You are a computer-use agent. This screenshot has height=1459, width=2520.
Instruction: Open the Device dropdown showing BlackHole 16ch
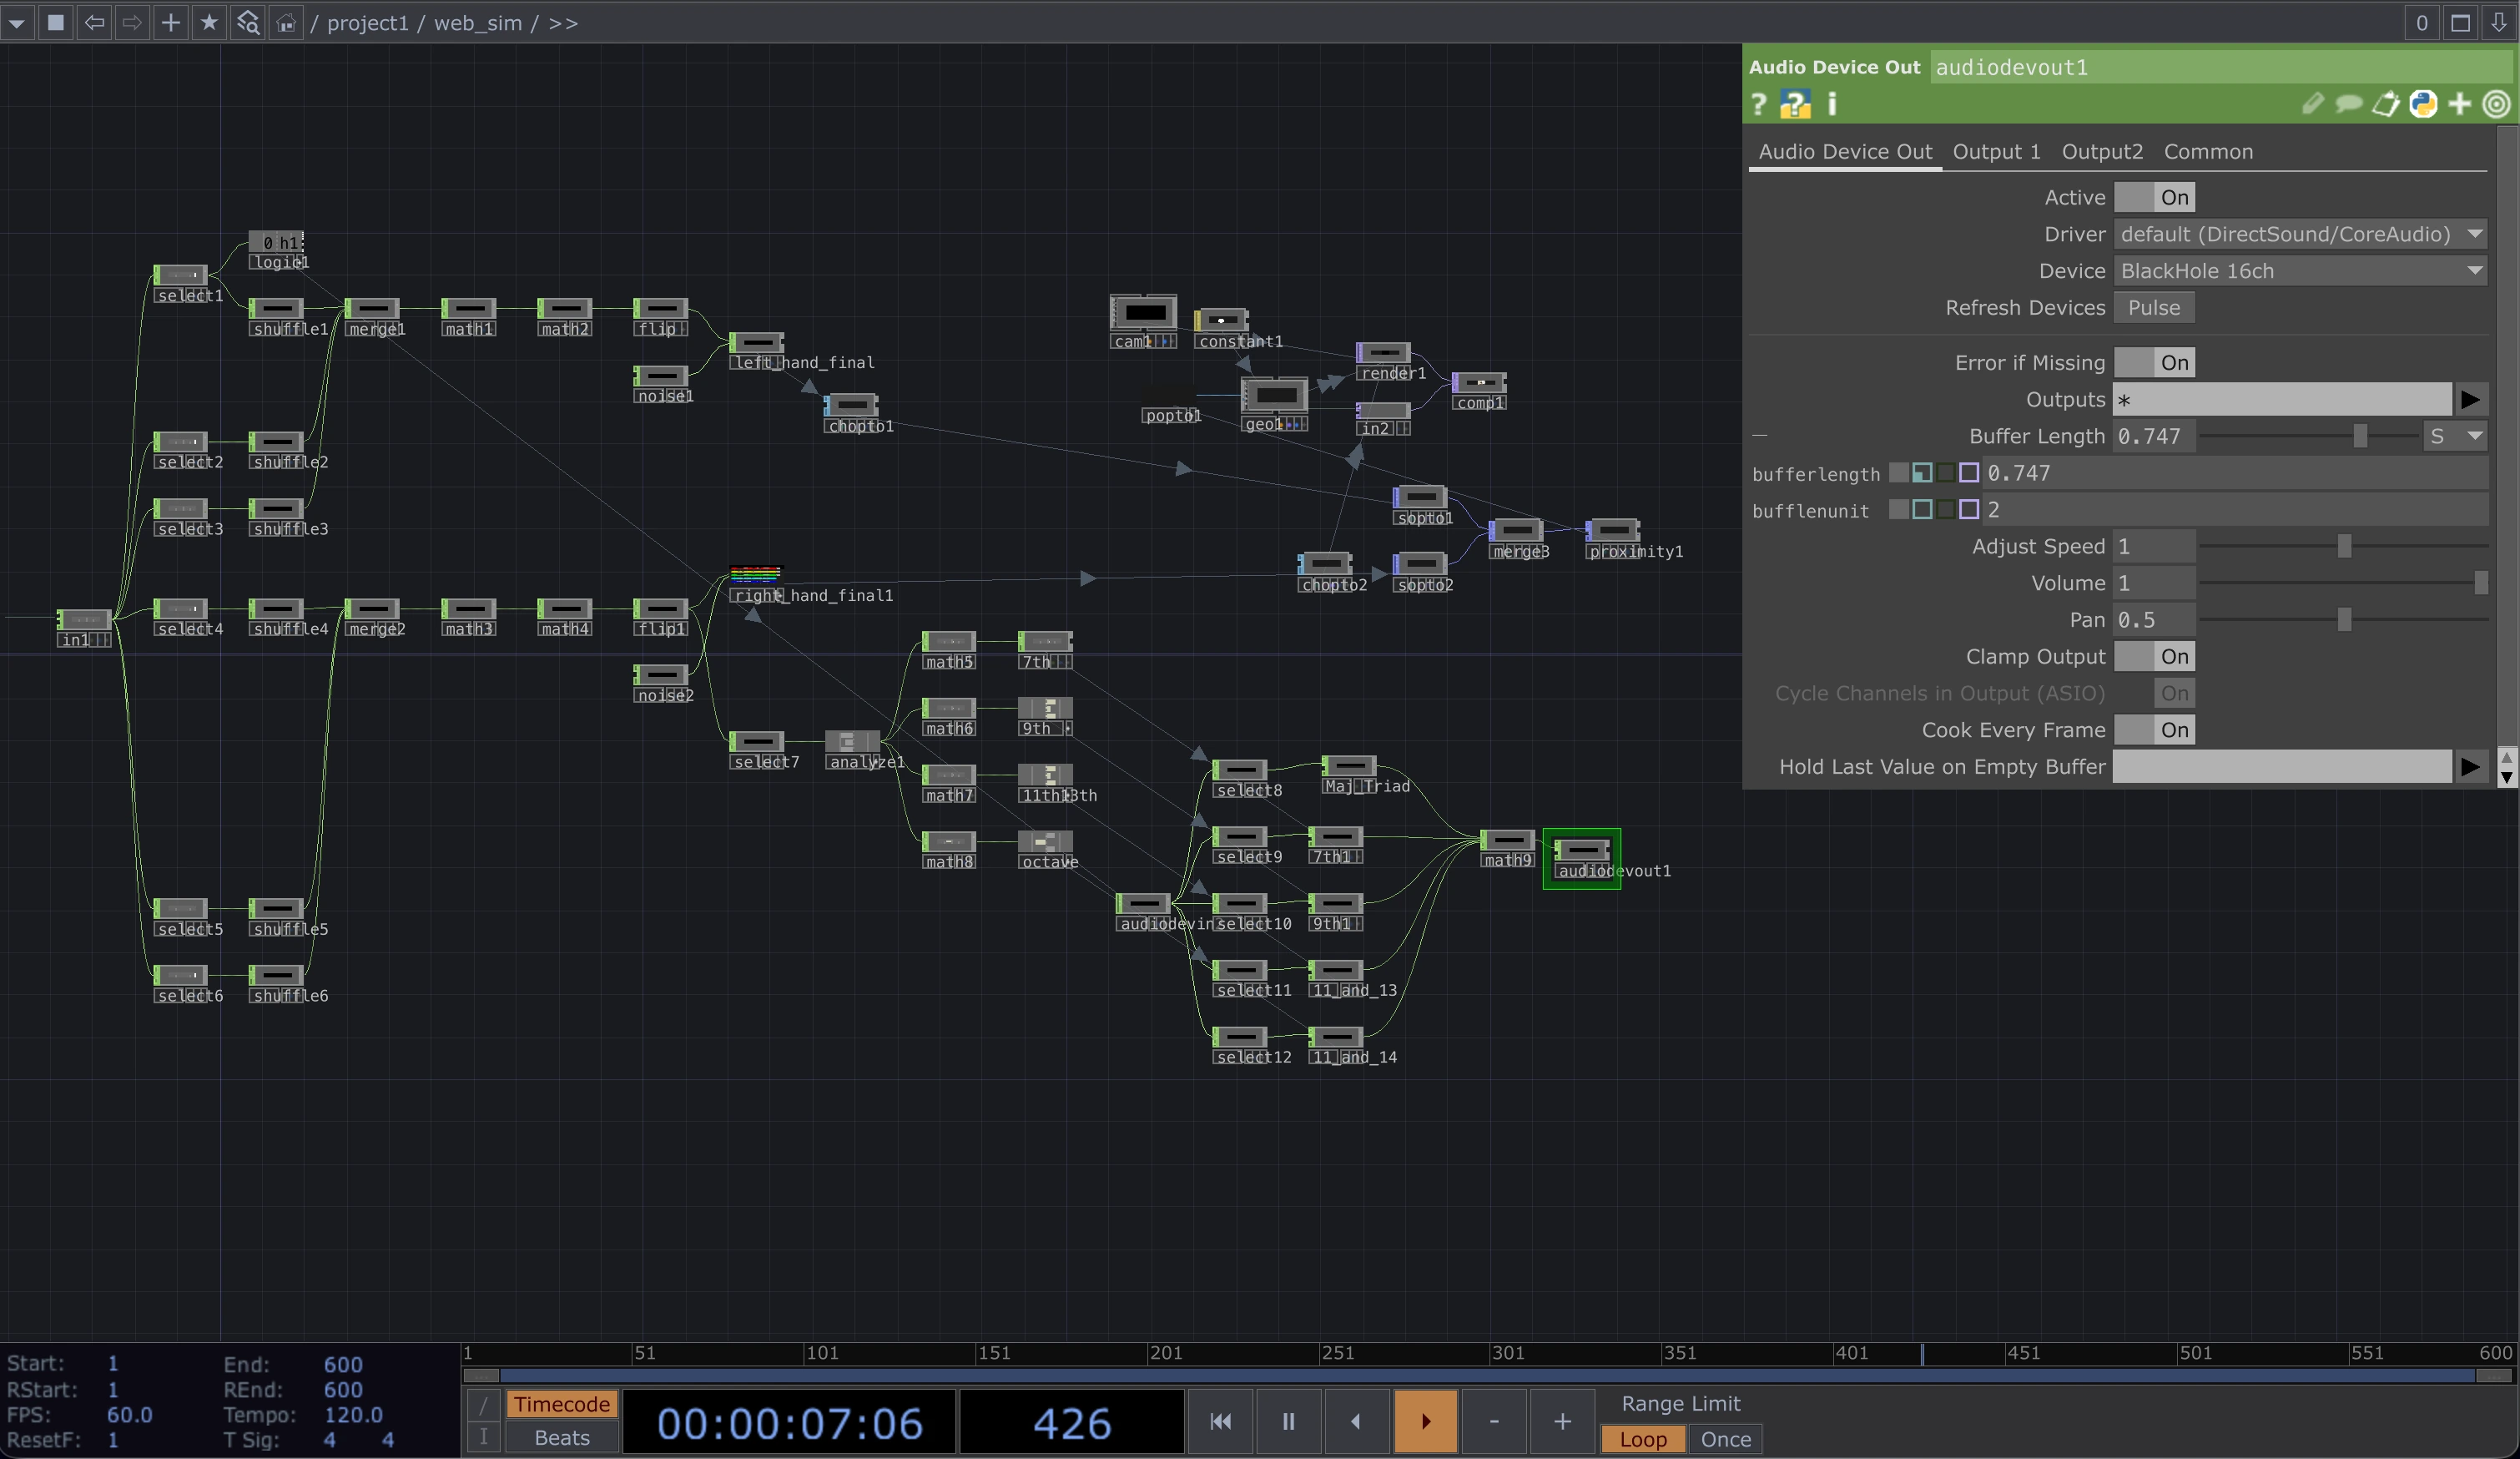coord(2300,271)
